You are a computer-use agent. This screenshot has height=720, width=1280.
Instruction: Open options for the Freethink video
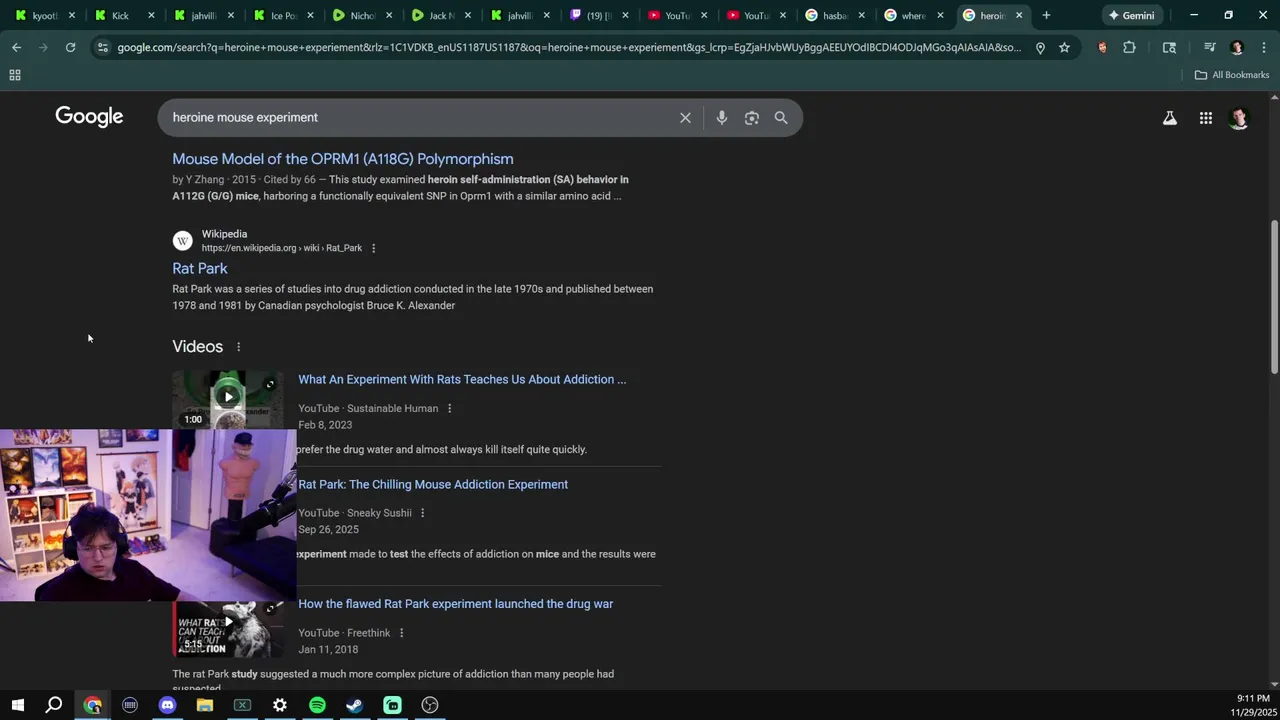(x=401, y=633)
